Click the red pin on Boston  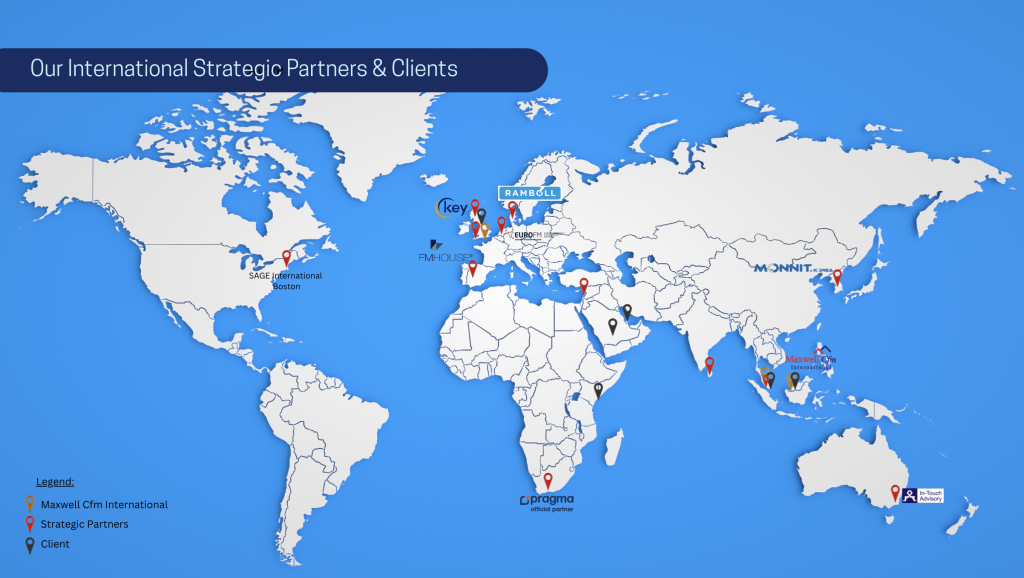coord(287,257)
